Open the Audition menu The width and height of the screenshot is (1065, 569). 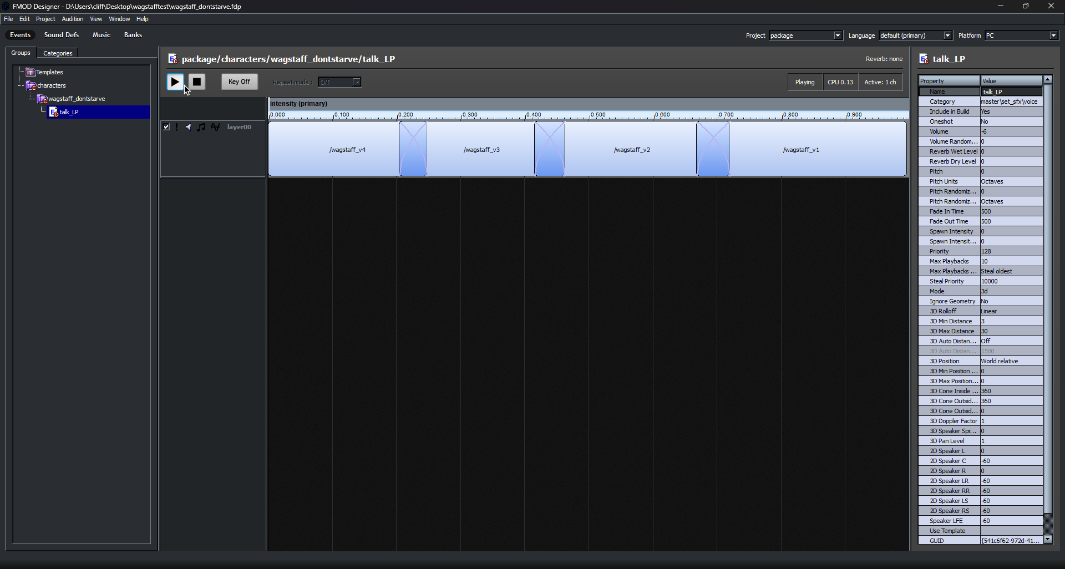tap(72, 19)
